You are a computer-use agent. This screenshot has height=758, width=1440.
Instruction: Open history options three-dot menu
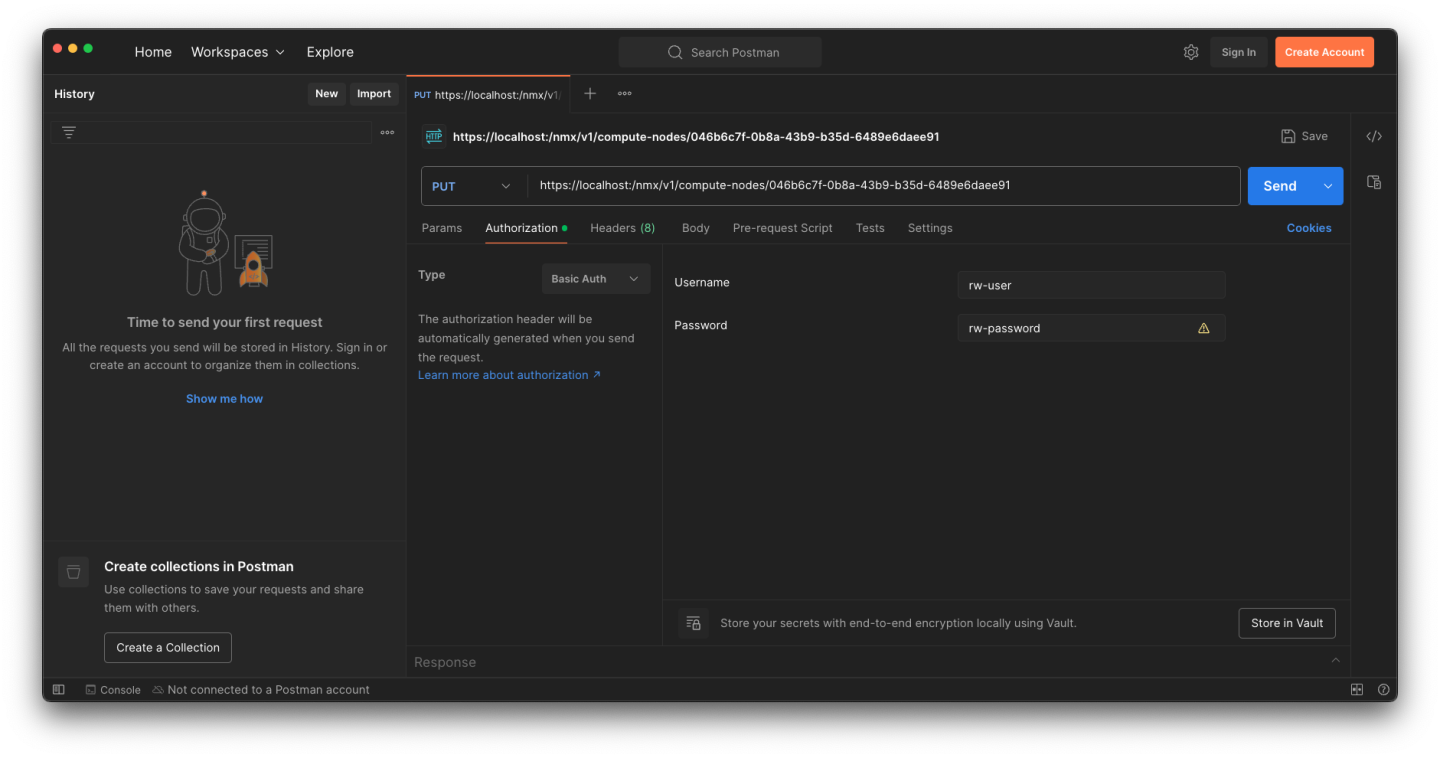click(x=387, y=132)
